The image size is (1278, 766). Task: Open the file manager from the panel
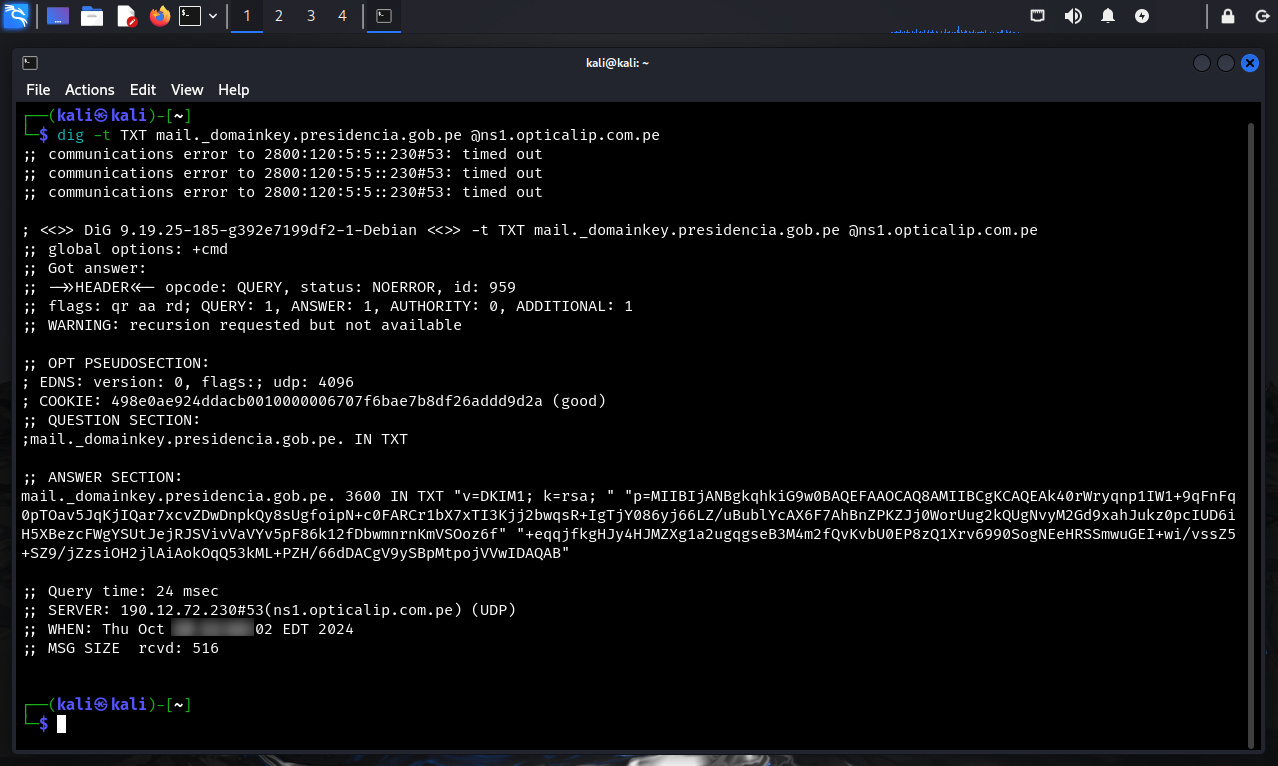92,16
